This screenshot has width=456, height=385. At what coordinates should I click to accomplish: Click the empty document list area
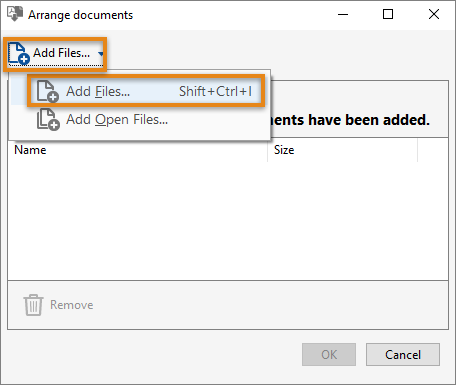(228, 221)
